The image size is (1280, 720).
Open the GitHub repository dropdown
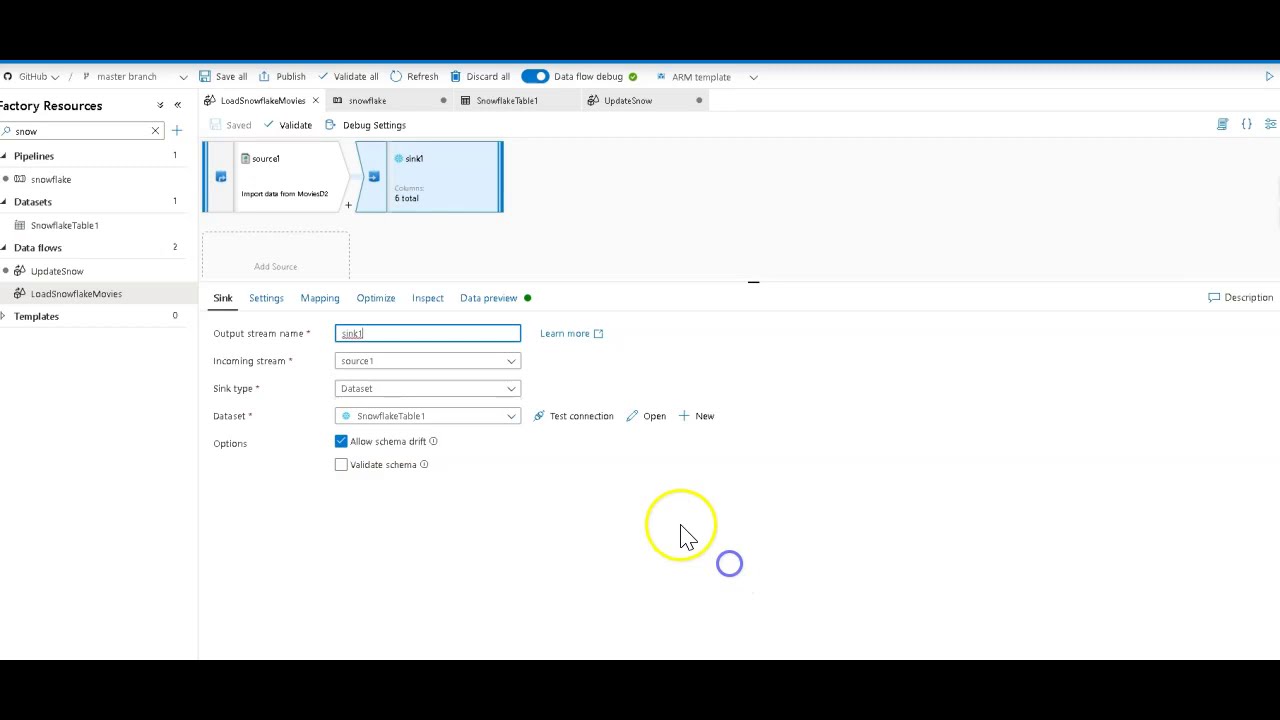click(31, 77)
